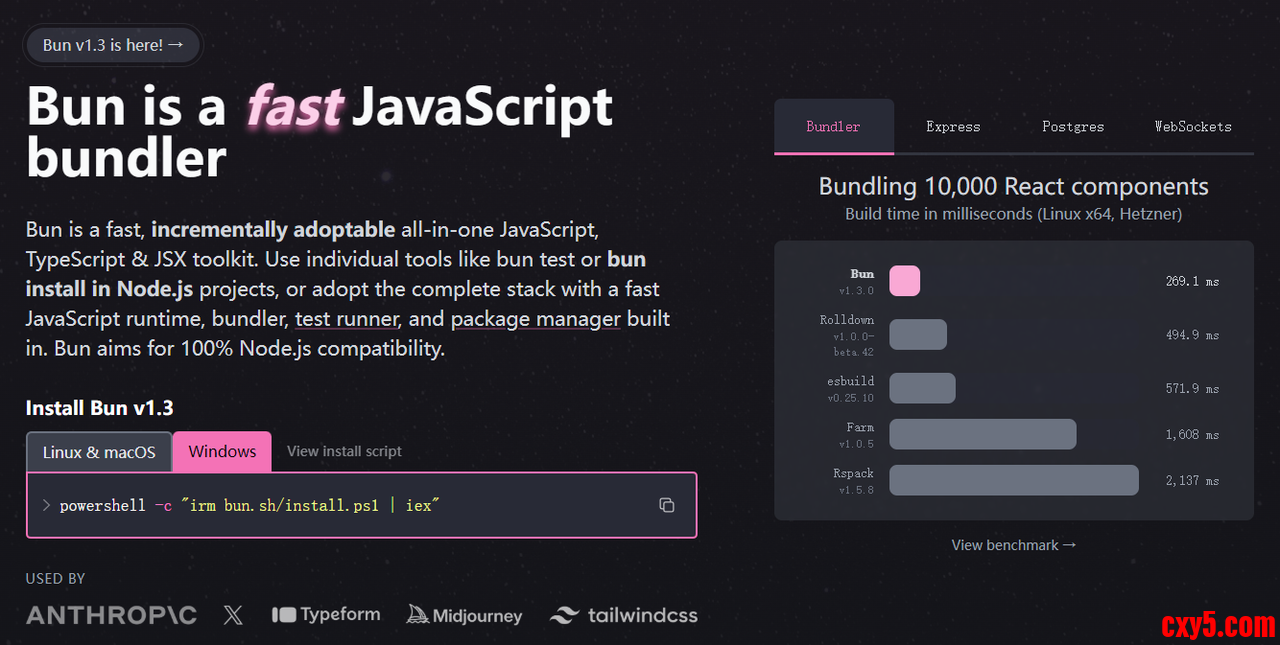
Task: Click the tailwindcss logo
Action: (x=624, y=615)
